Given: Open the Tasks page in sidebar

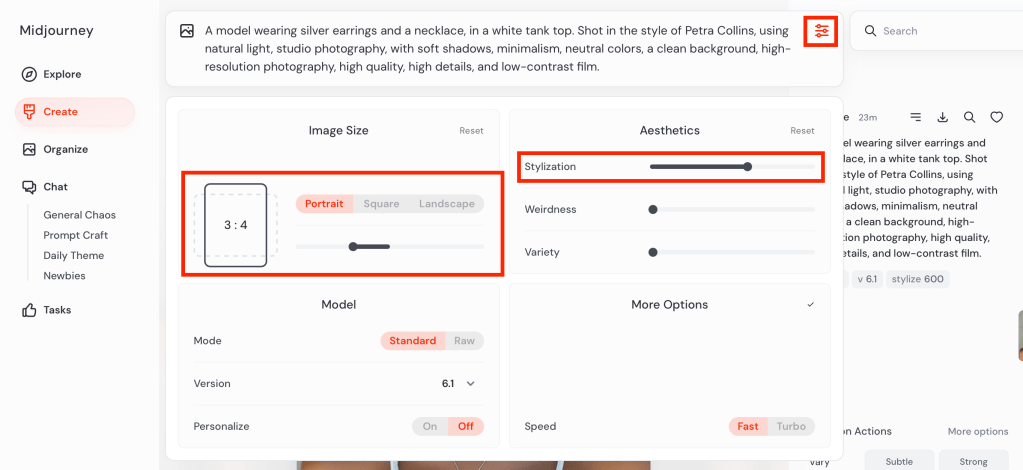Looking at the screenshot, I should 57,310.
